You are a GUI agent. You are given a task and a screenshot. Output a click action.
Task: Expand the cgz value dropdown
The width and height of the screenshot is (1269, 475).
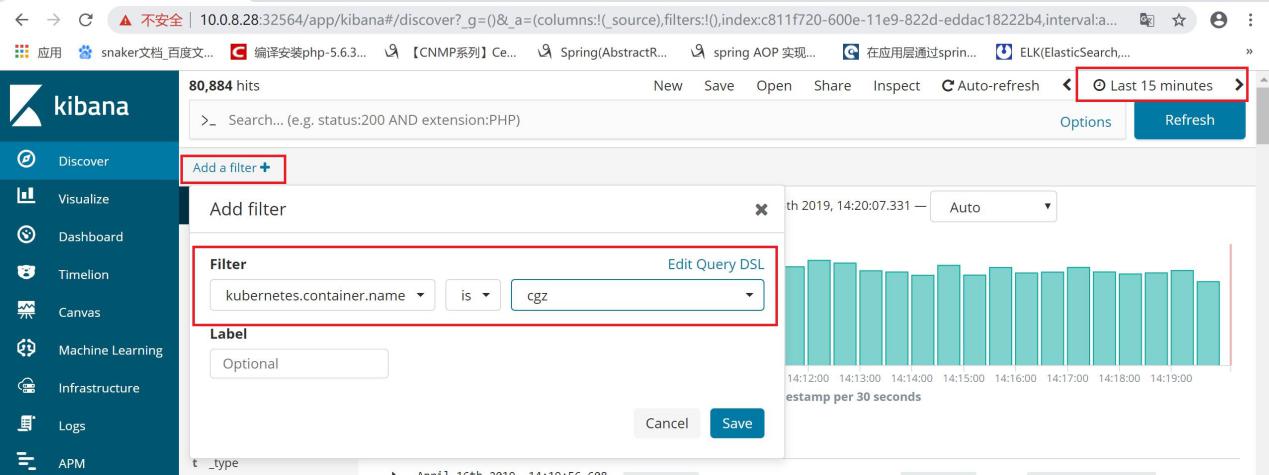pyautogui.click(x=637, y=295)
